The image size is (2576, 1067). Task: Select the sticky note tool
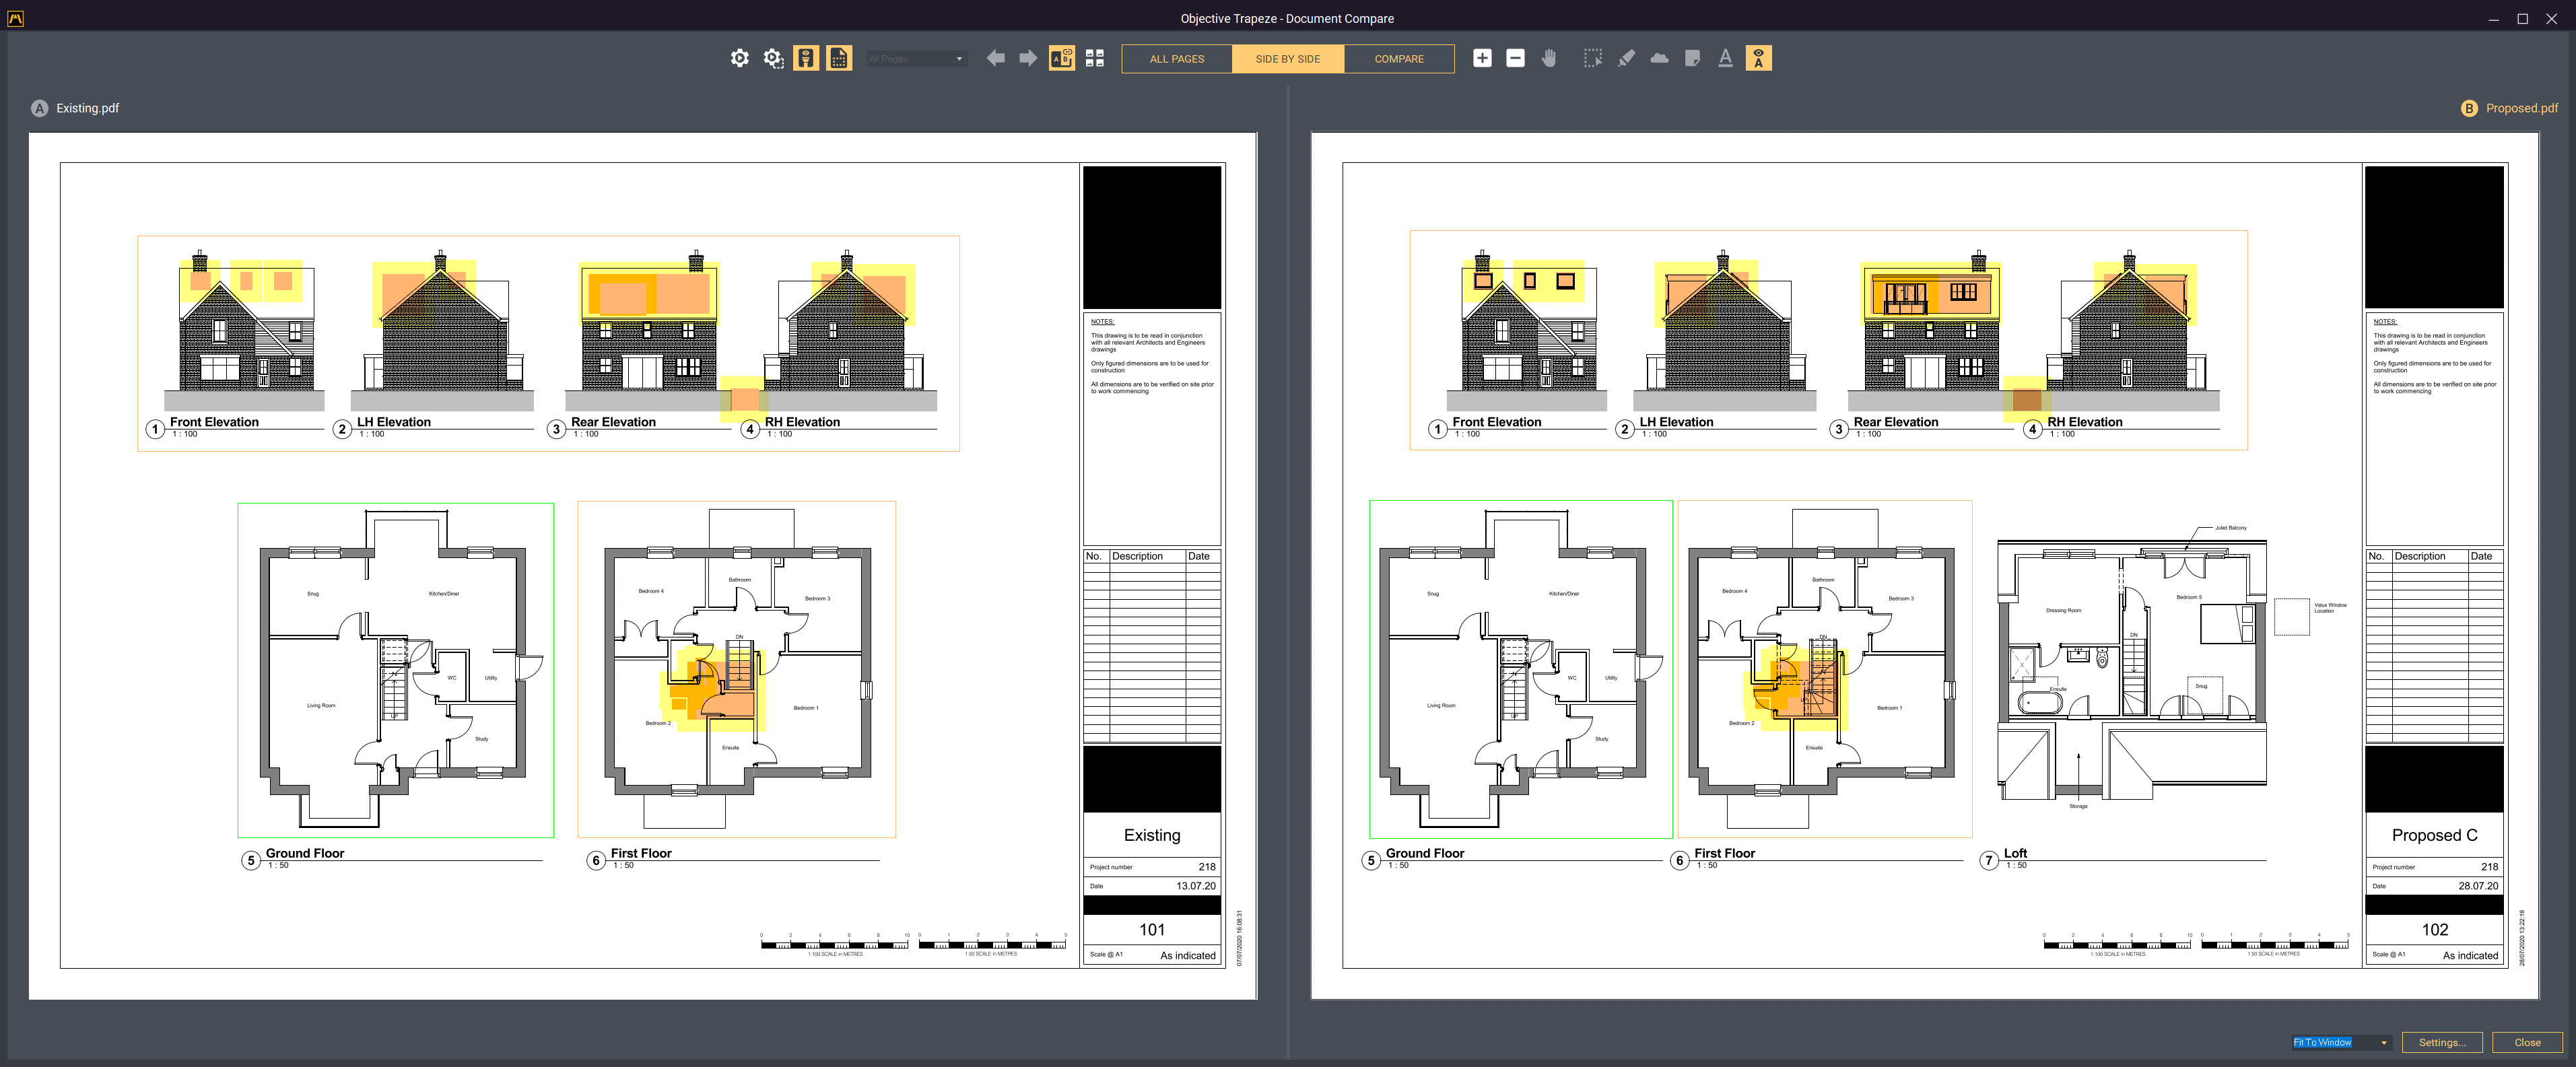click(x=1692, y=58)
